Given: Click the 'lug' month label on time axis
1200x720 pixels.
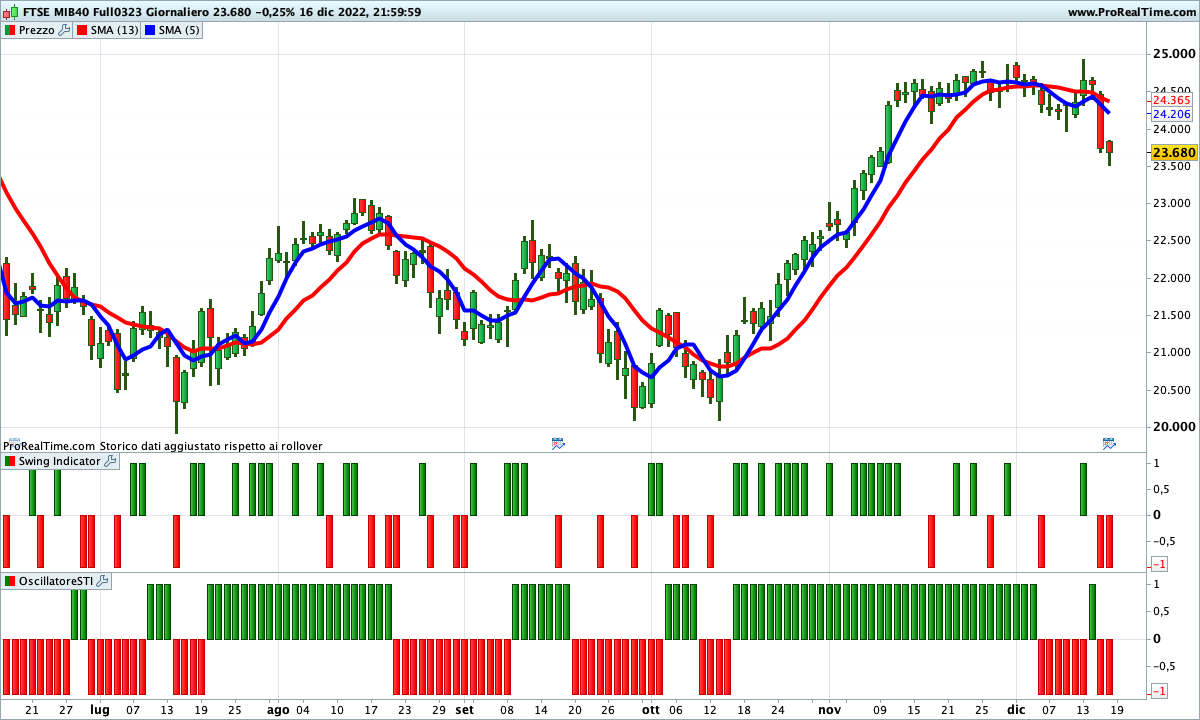Looking at the screenshot, I should 99,710.
